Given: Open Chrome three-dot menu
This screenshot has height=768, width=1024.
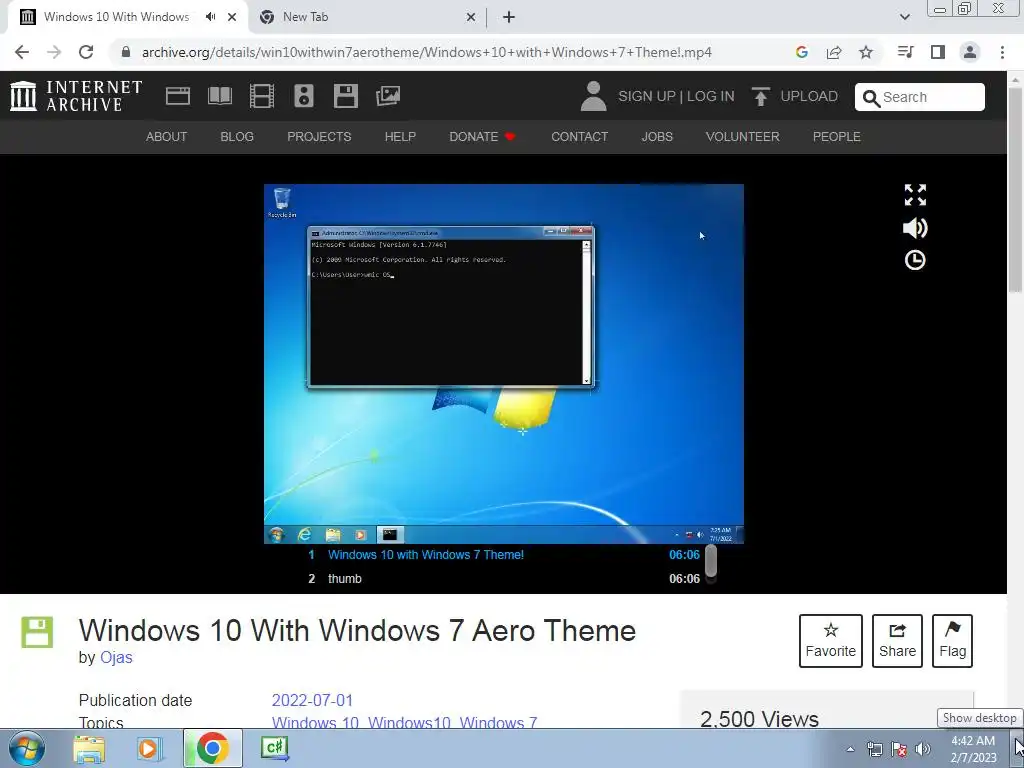Looking at the screenshot, I should (x=1002, y=52).
